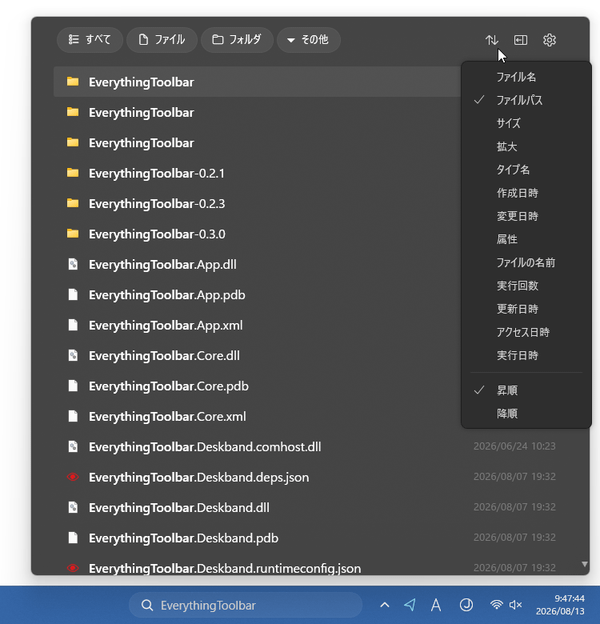This screenshot has height=624, width=600.
Task: Open folder EverythingToolbar-0.2.1
Action: tap(257, 173)
